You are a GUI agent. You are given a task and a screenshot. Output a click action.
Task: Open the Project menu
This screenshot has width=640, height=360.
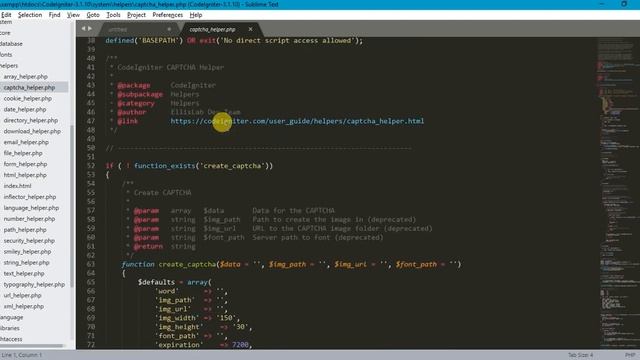(x=136, y=15)
